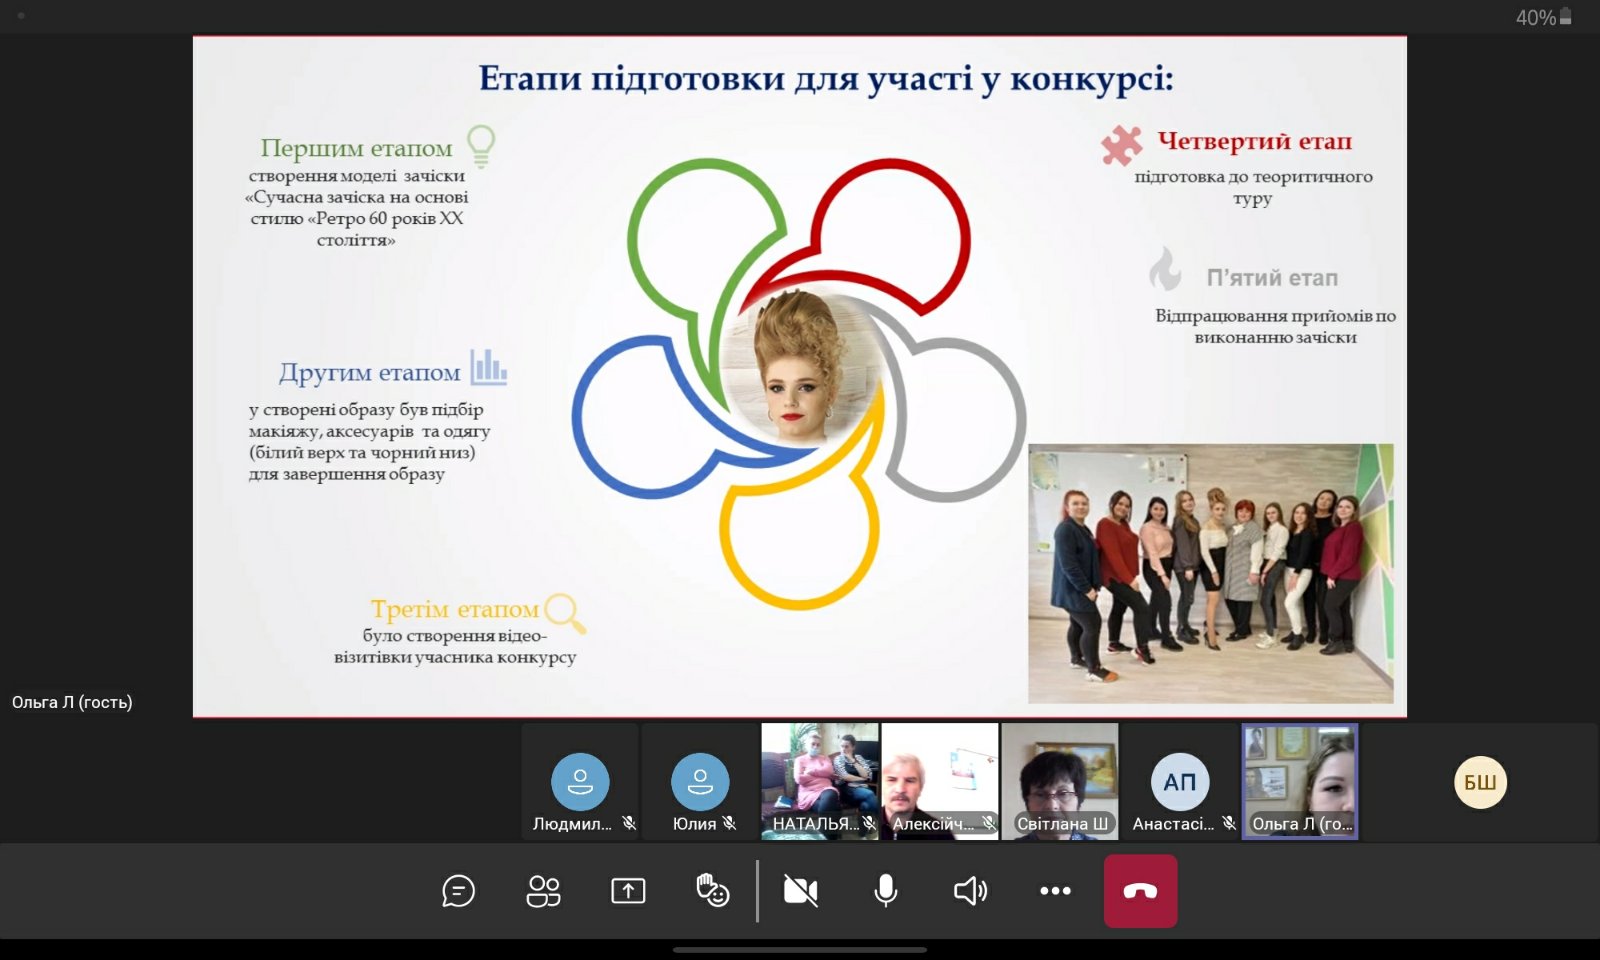
Task: Tap the Алексійч... video thumbnail
Action: (940, 780)
